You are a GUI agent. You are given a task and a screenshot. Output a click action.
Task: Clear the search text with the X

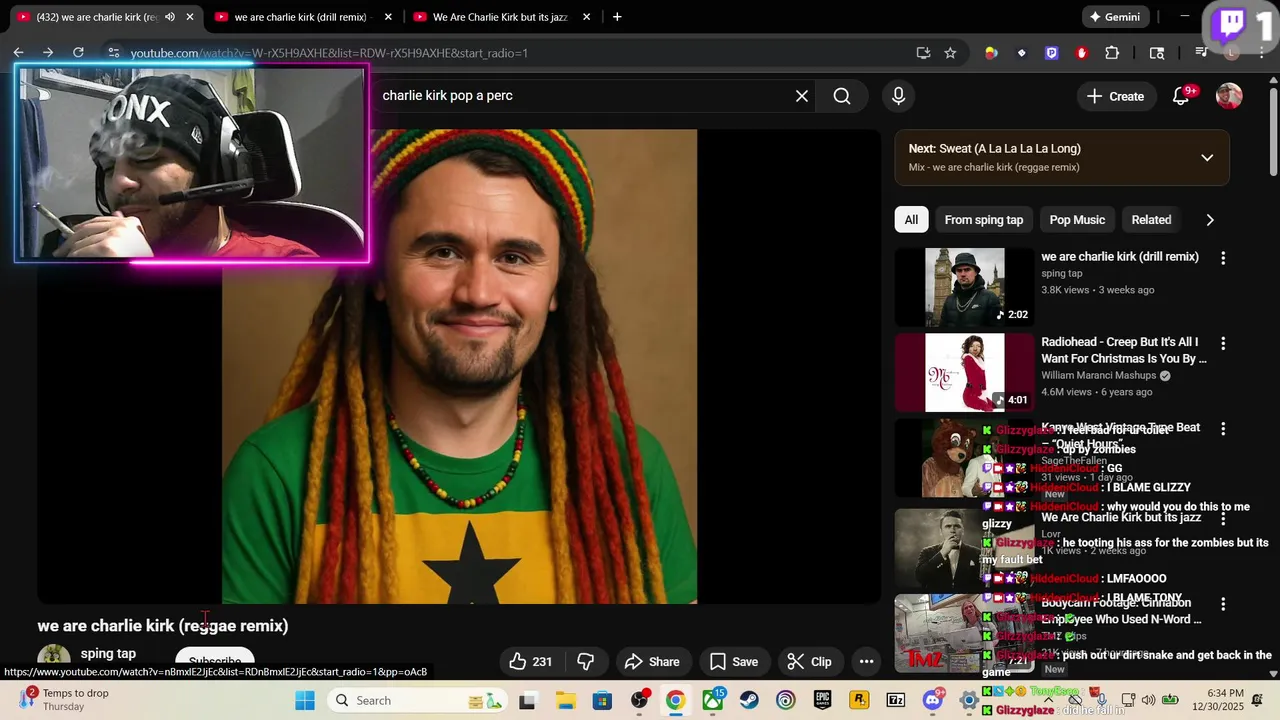pyautogui.click(x=802, y=96)
